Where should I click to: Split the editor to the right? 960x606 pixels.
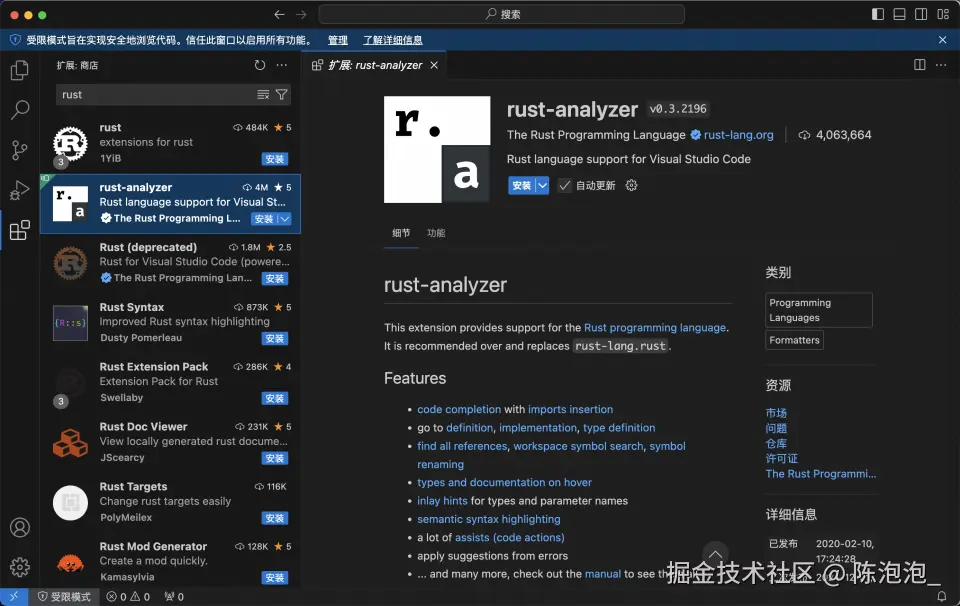pos(920,65)
